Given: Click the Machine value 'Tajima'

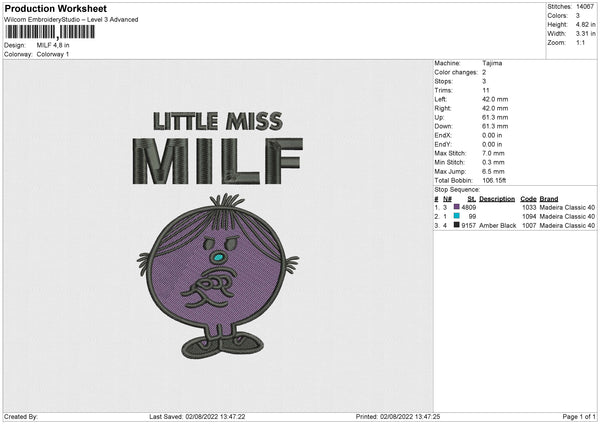Looking at the screenshot, I should (x=492, y=63).
